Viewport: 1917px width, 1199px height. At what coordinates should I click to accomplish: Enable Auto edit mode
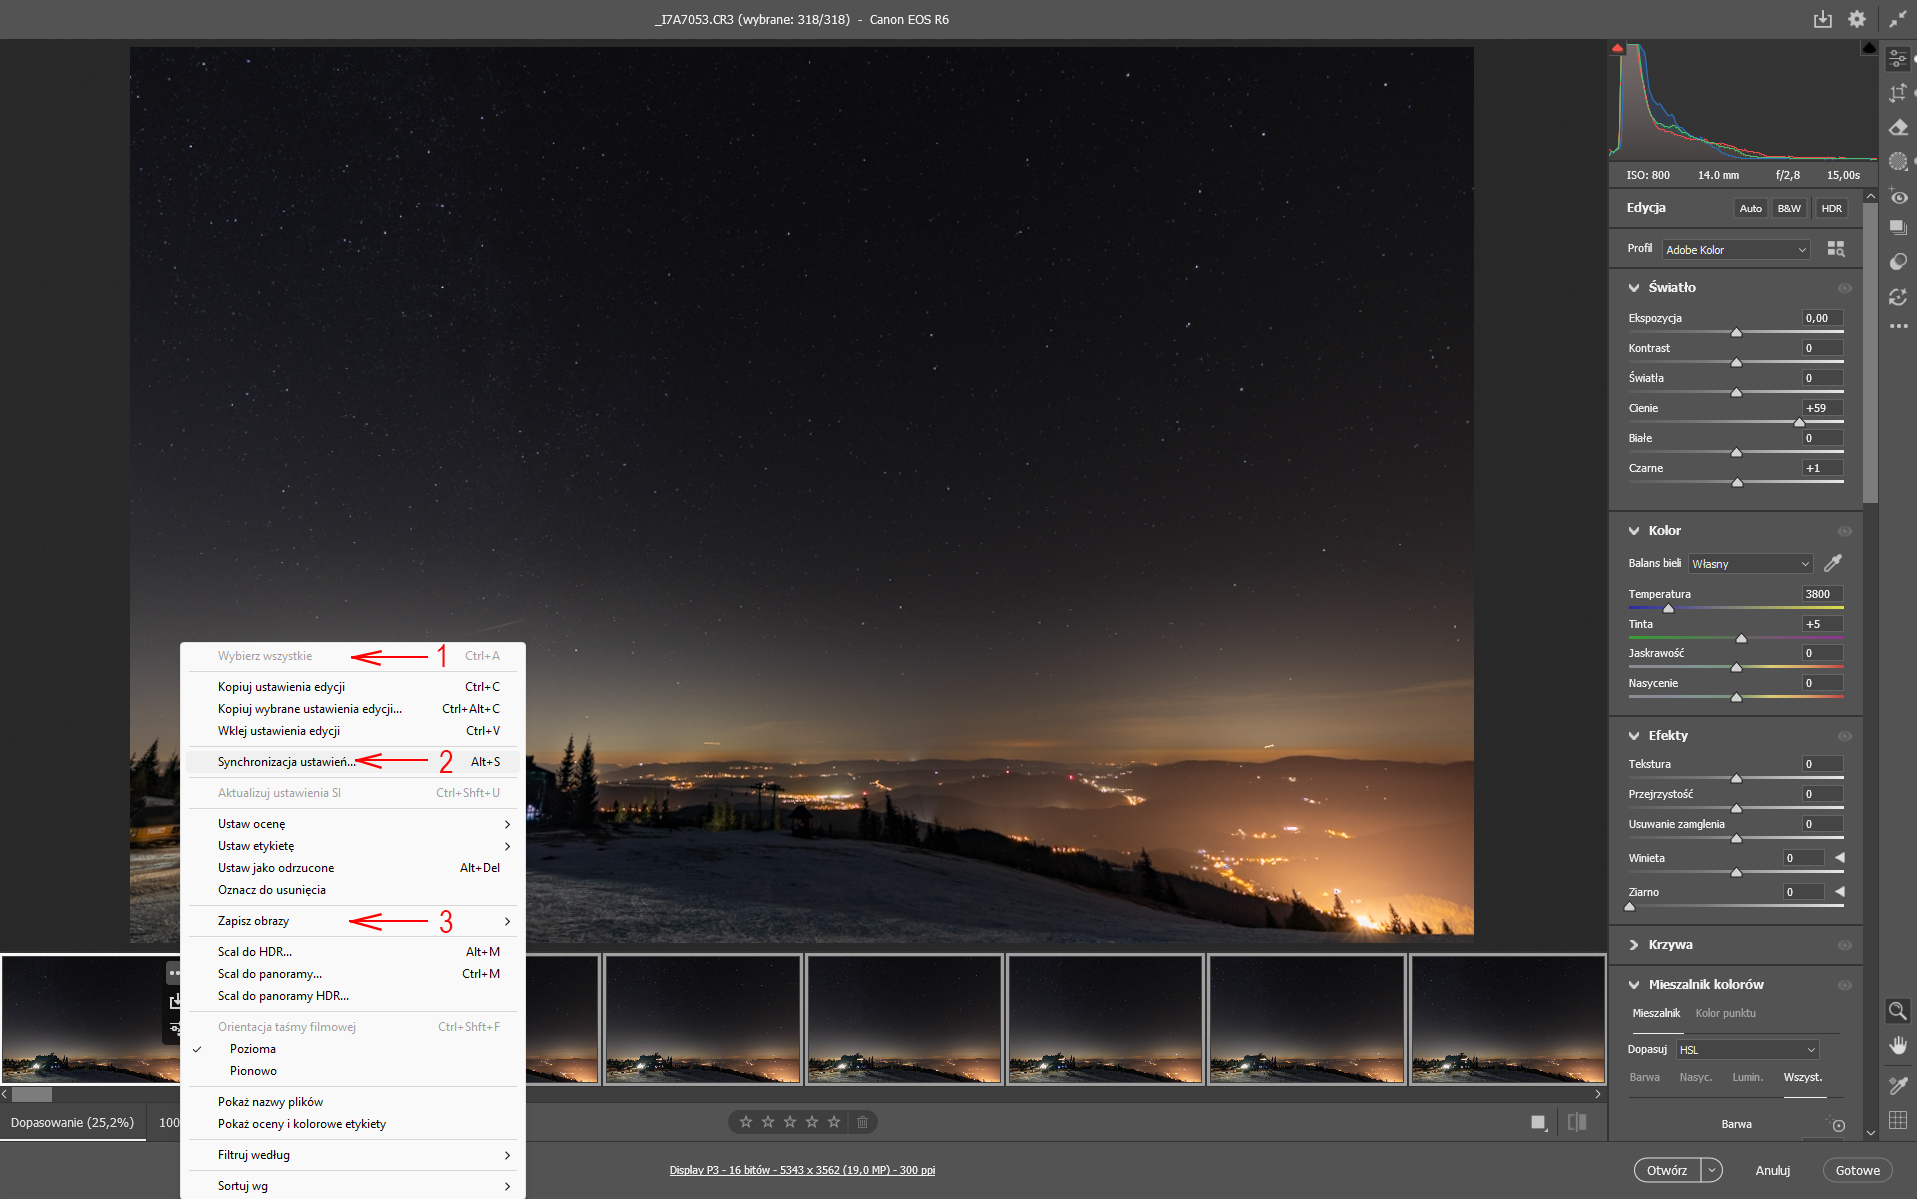coord(1750,208)
